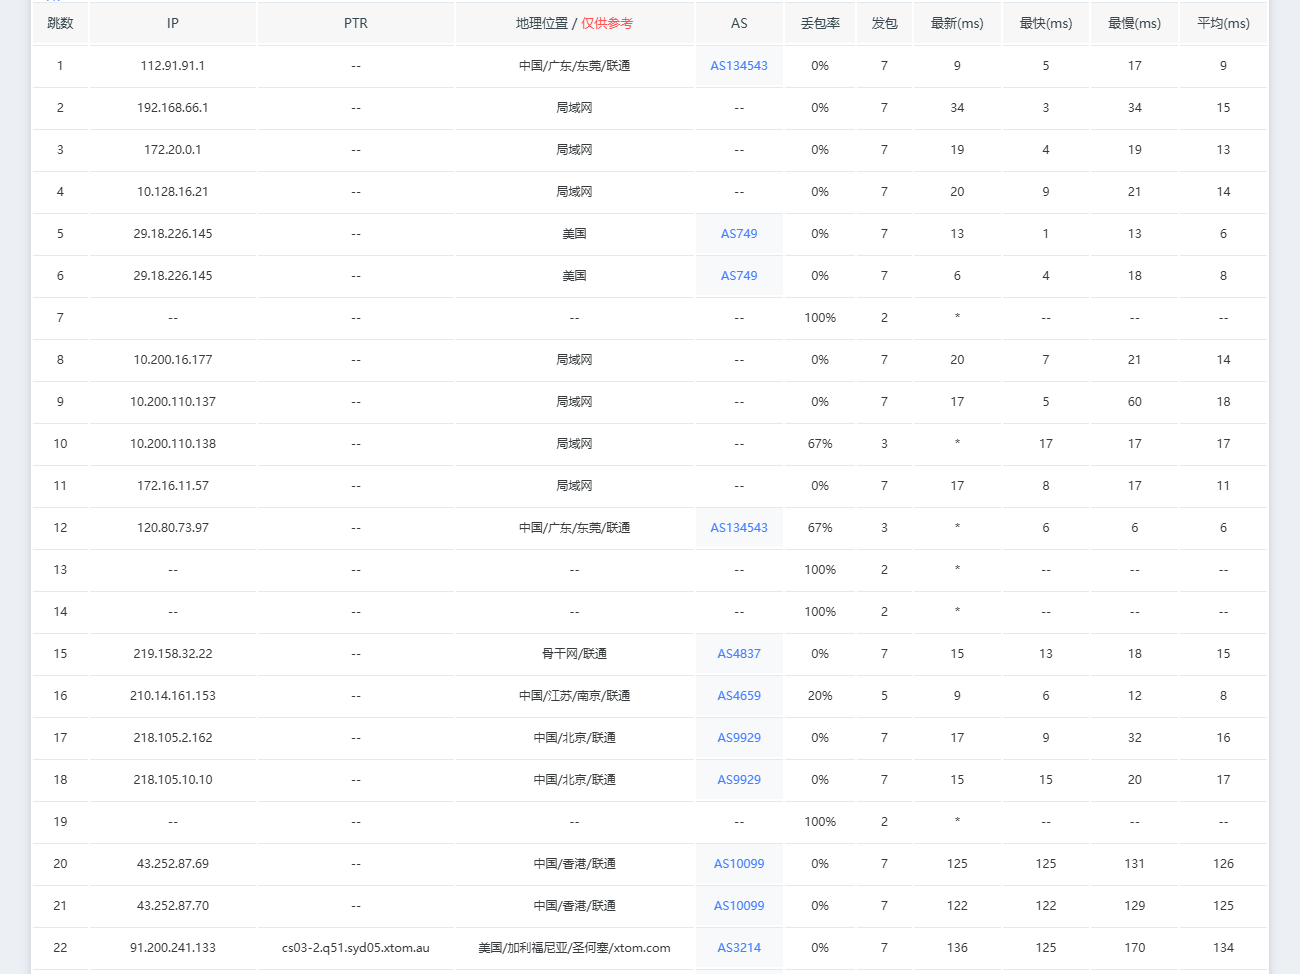Click the IP column header
The height and width of the screenshot is (974, 1300).
coord(173,23)
